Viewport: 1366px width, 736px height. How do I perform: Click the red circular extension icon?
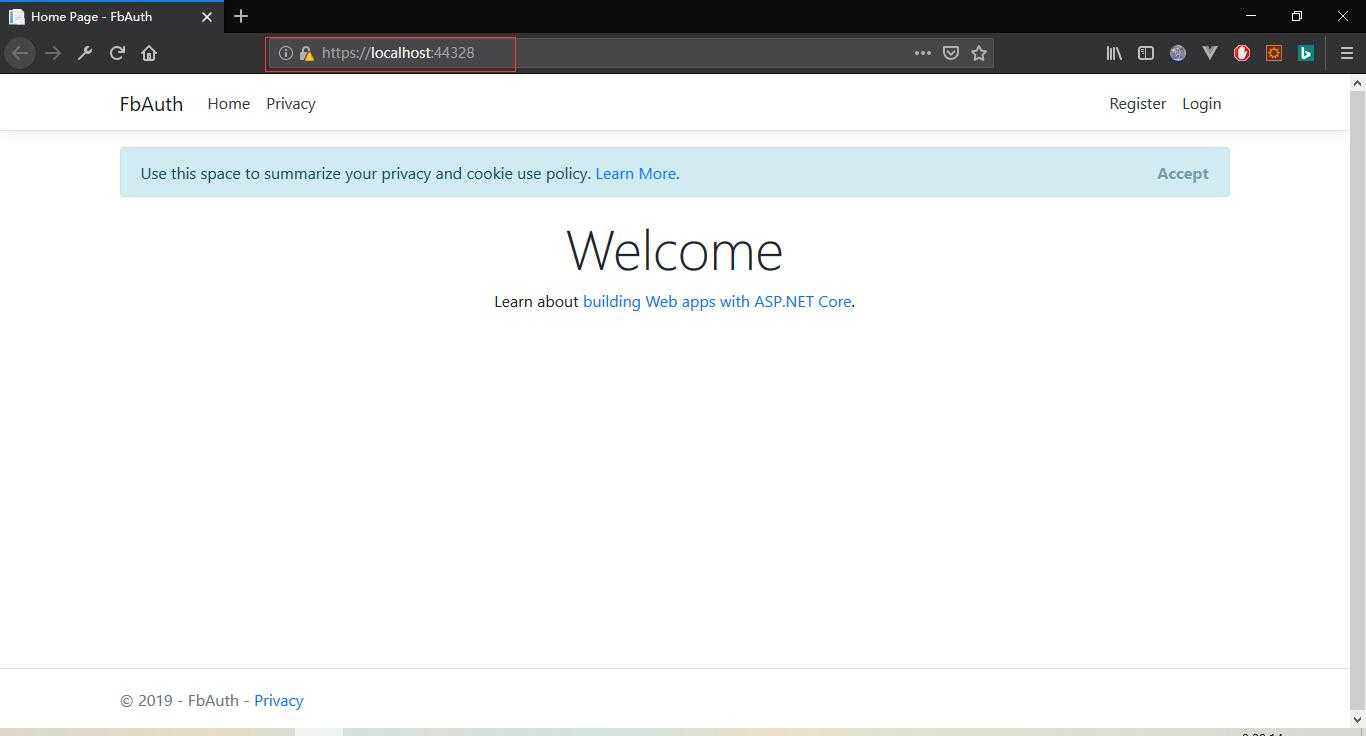click(x=1242, y=53)
